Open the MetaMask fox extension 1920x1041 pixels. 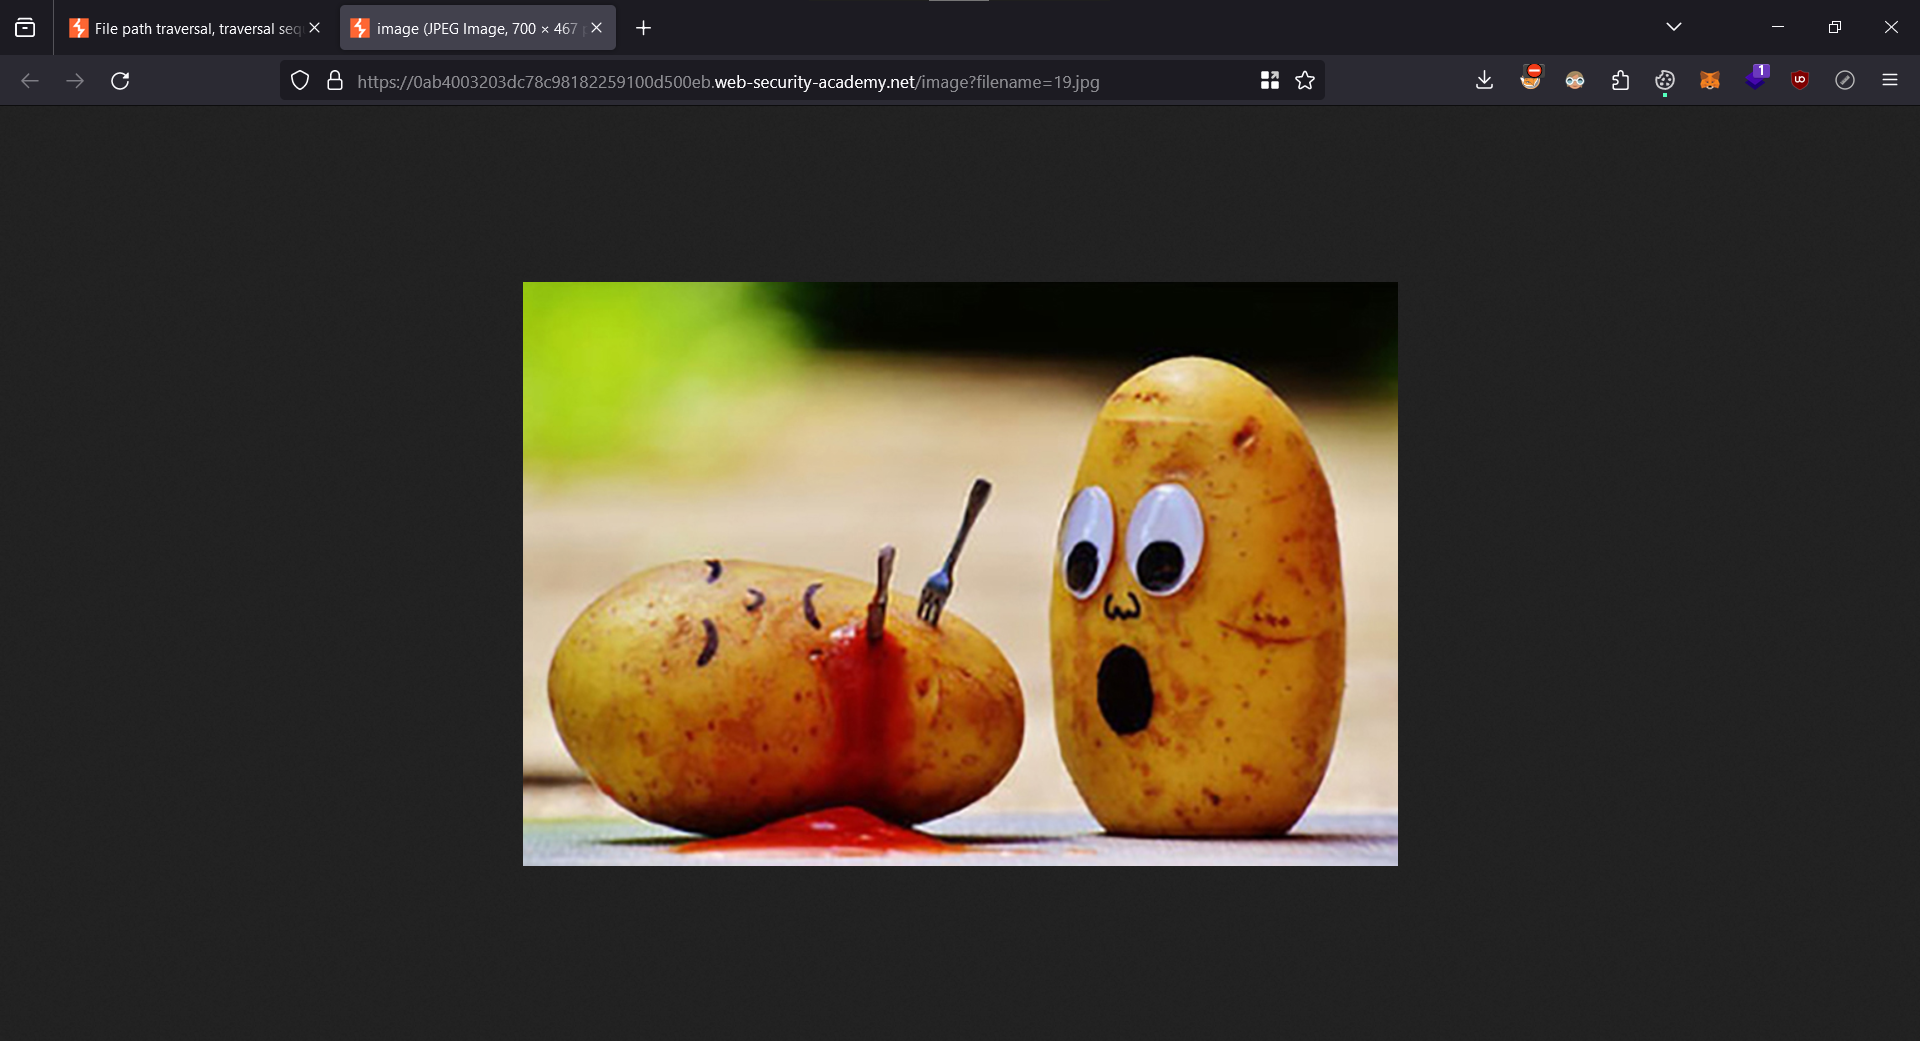[1710, 81]
